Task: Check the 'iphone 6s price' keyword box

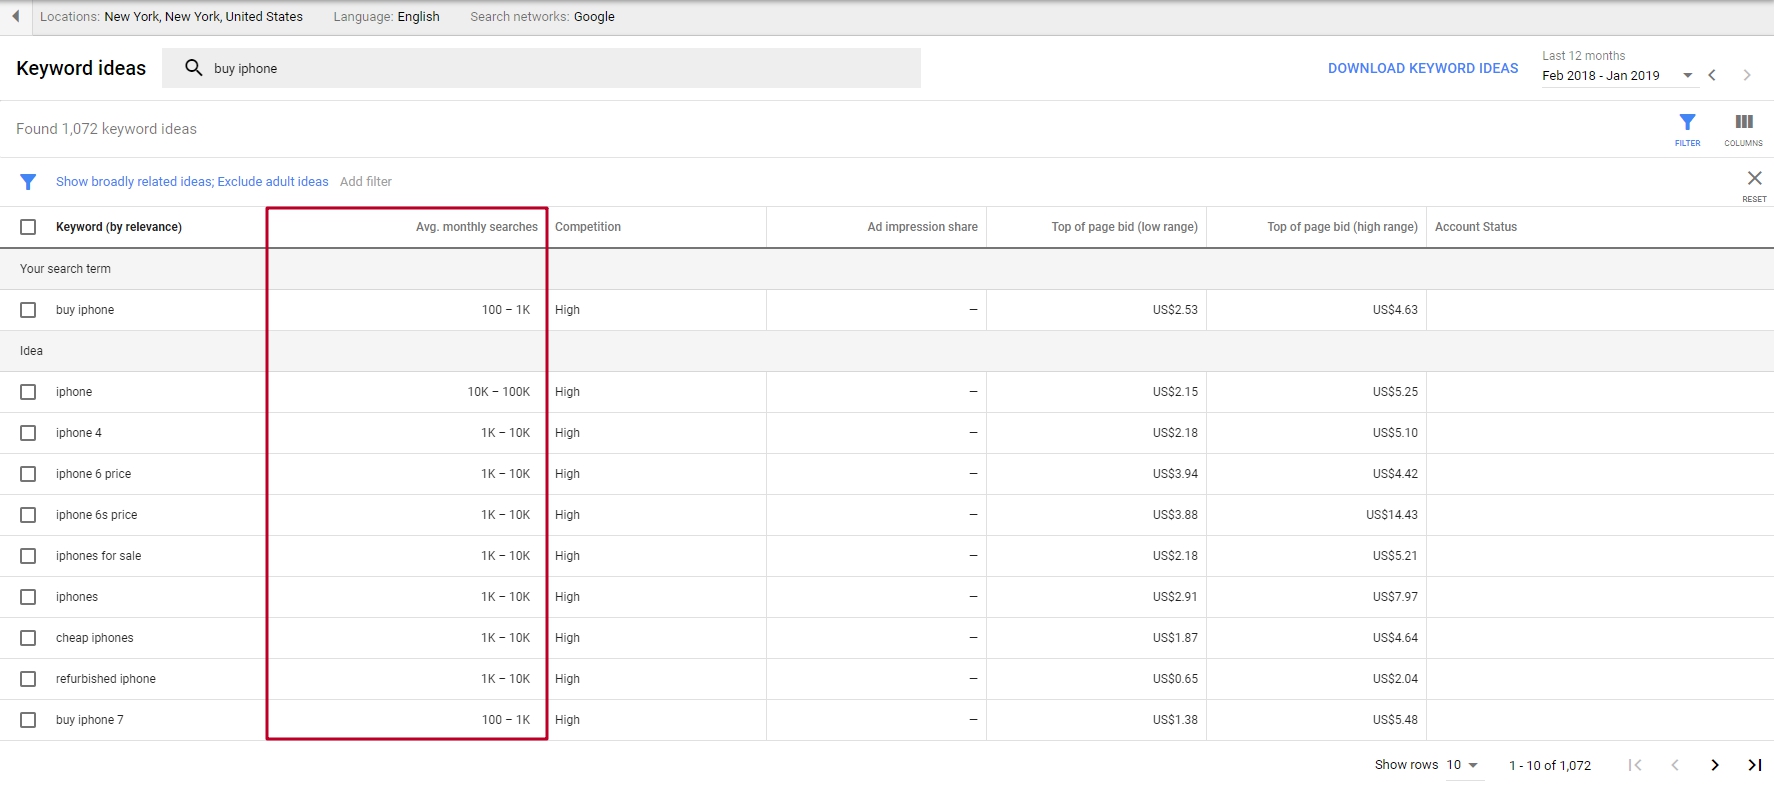Action: coord(28,515)
